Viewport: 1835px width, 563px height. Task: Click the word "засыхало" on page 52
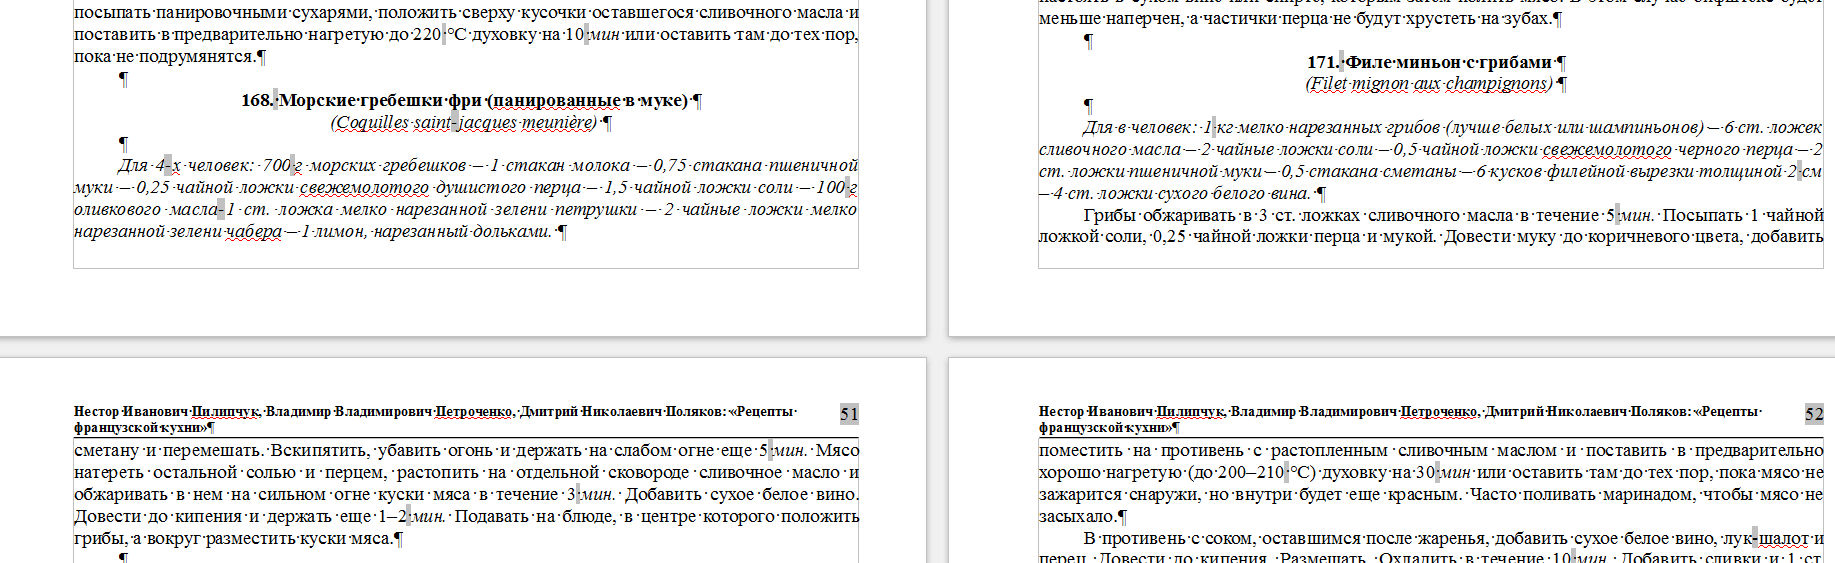click(x=1077, y=517)
